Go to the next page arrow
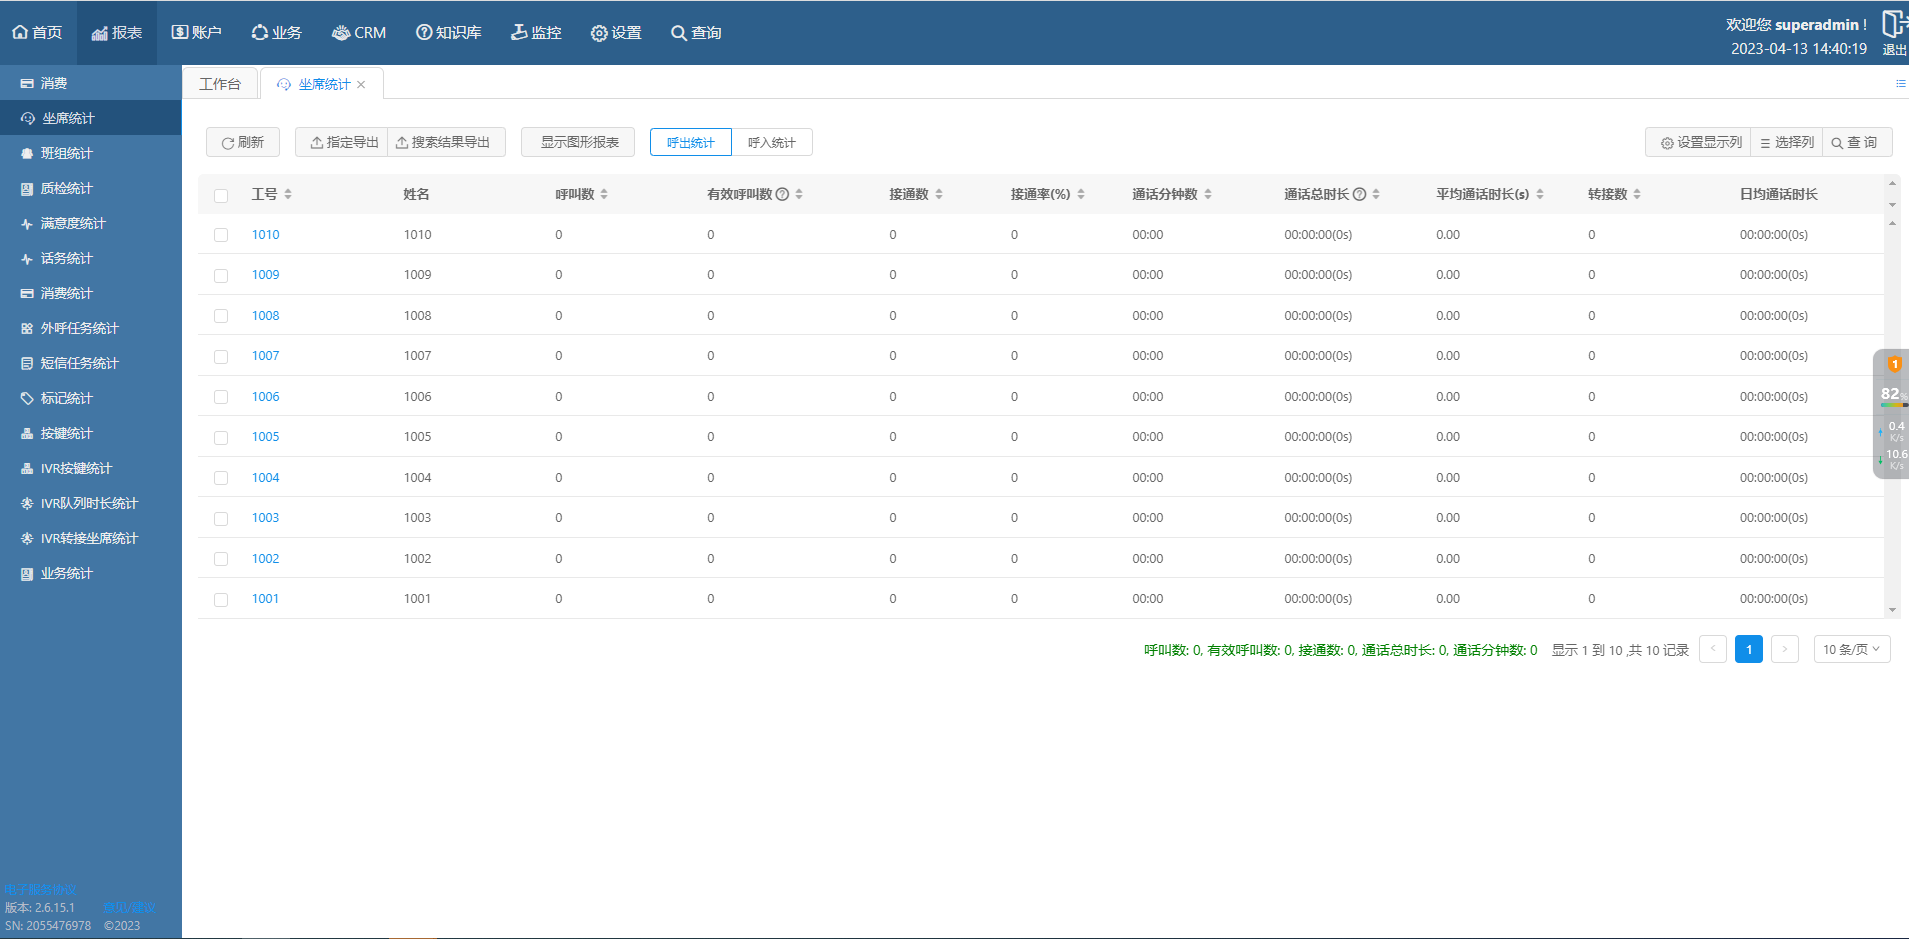Screen dimensions: 1909x939 click(1785, 649)
